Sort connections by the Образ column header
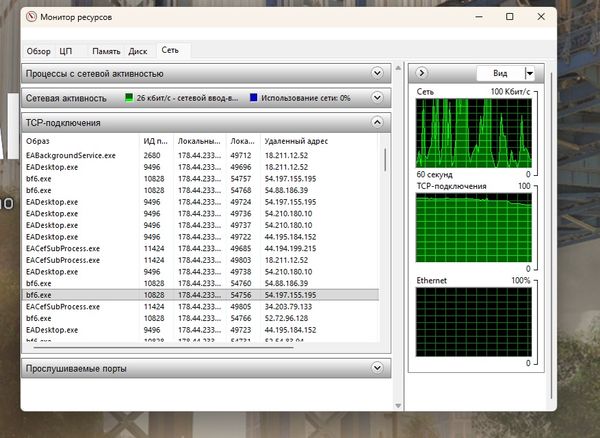 pos(80,141)
